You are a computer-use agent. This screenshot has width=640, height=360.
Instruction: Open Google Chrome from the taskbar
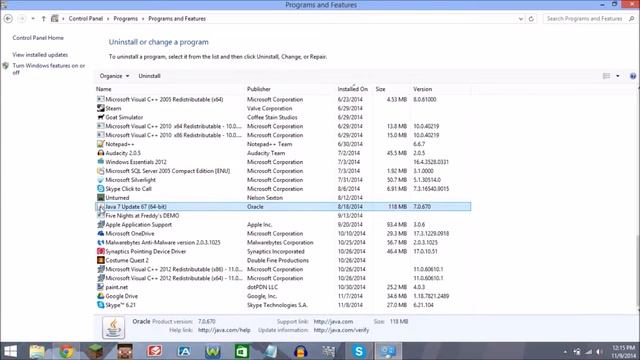66,351
